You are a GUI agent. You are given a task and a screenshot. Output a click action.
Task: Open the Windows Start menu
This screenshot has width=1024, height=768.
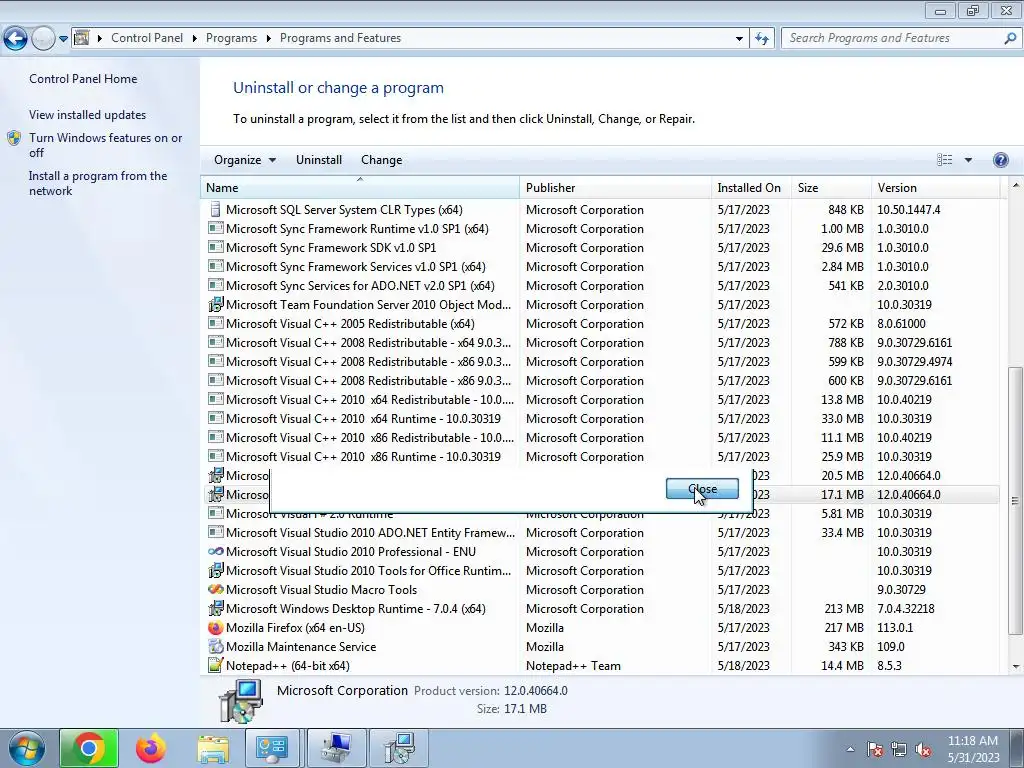27,748
